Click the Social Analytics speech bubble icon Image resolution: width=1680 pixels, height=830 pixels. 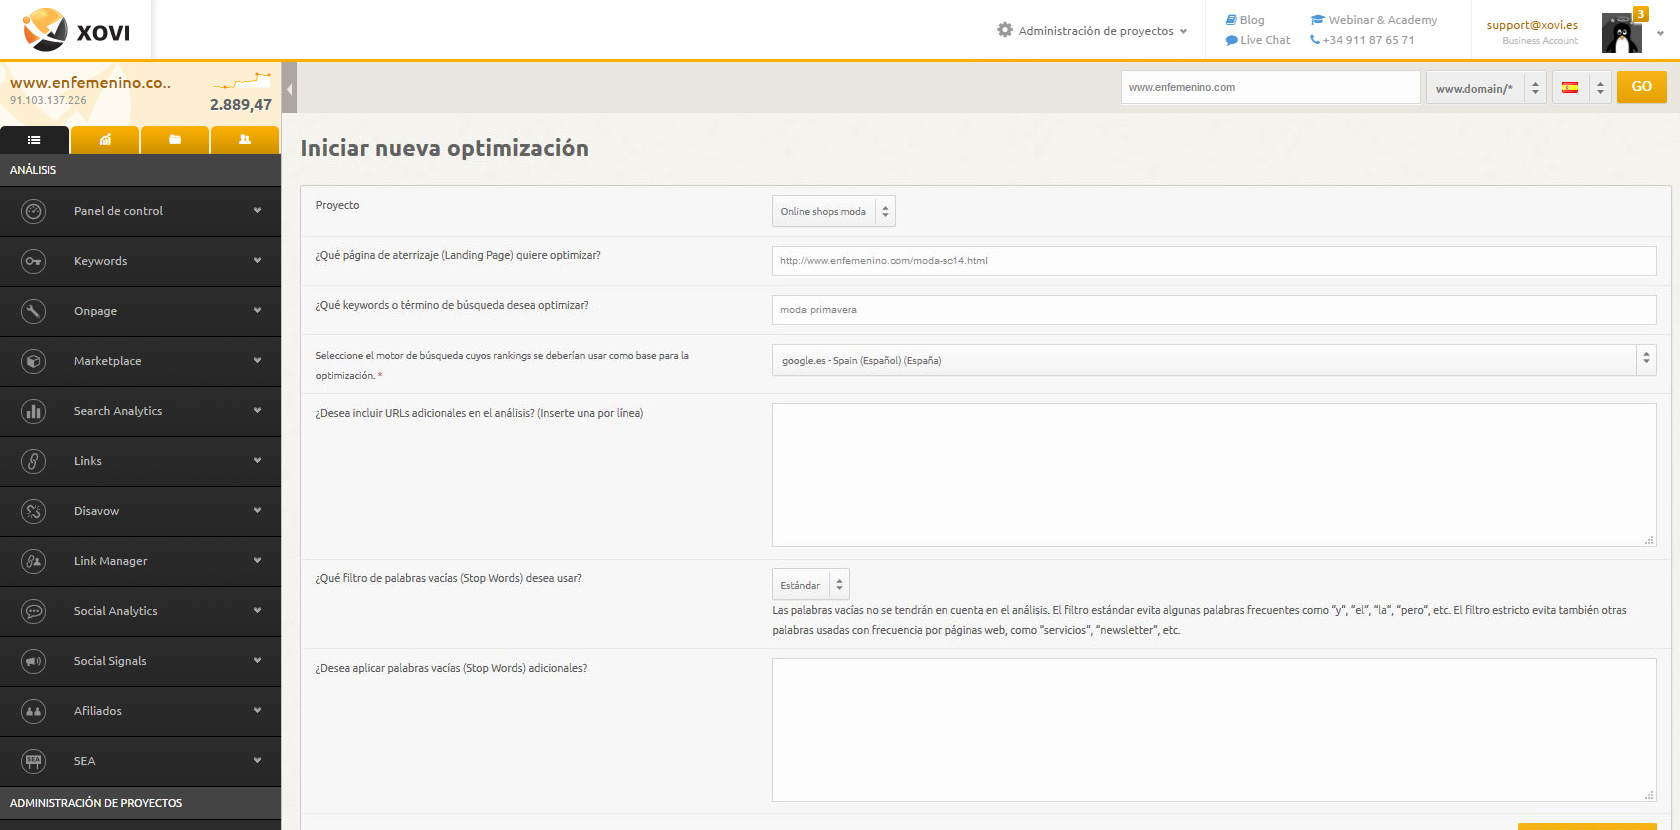[34, 611]
